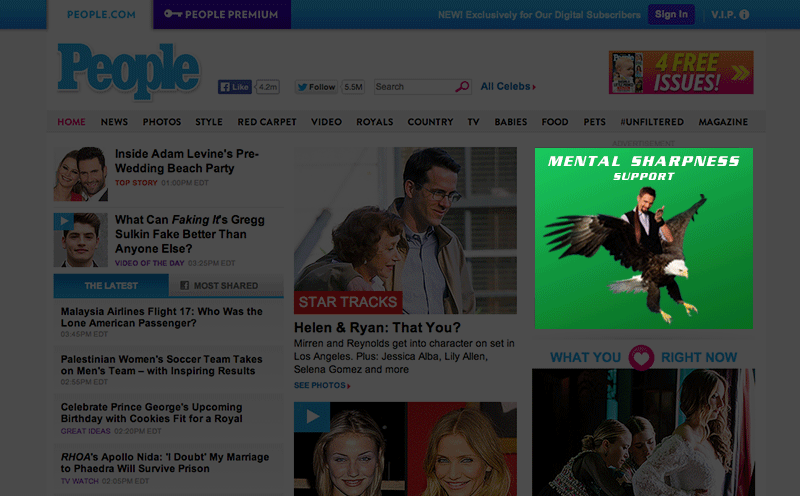Go to the HOME menu item

click(71, 122)
